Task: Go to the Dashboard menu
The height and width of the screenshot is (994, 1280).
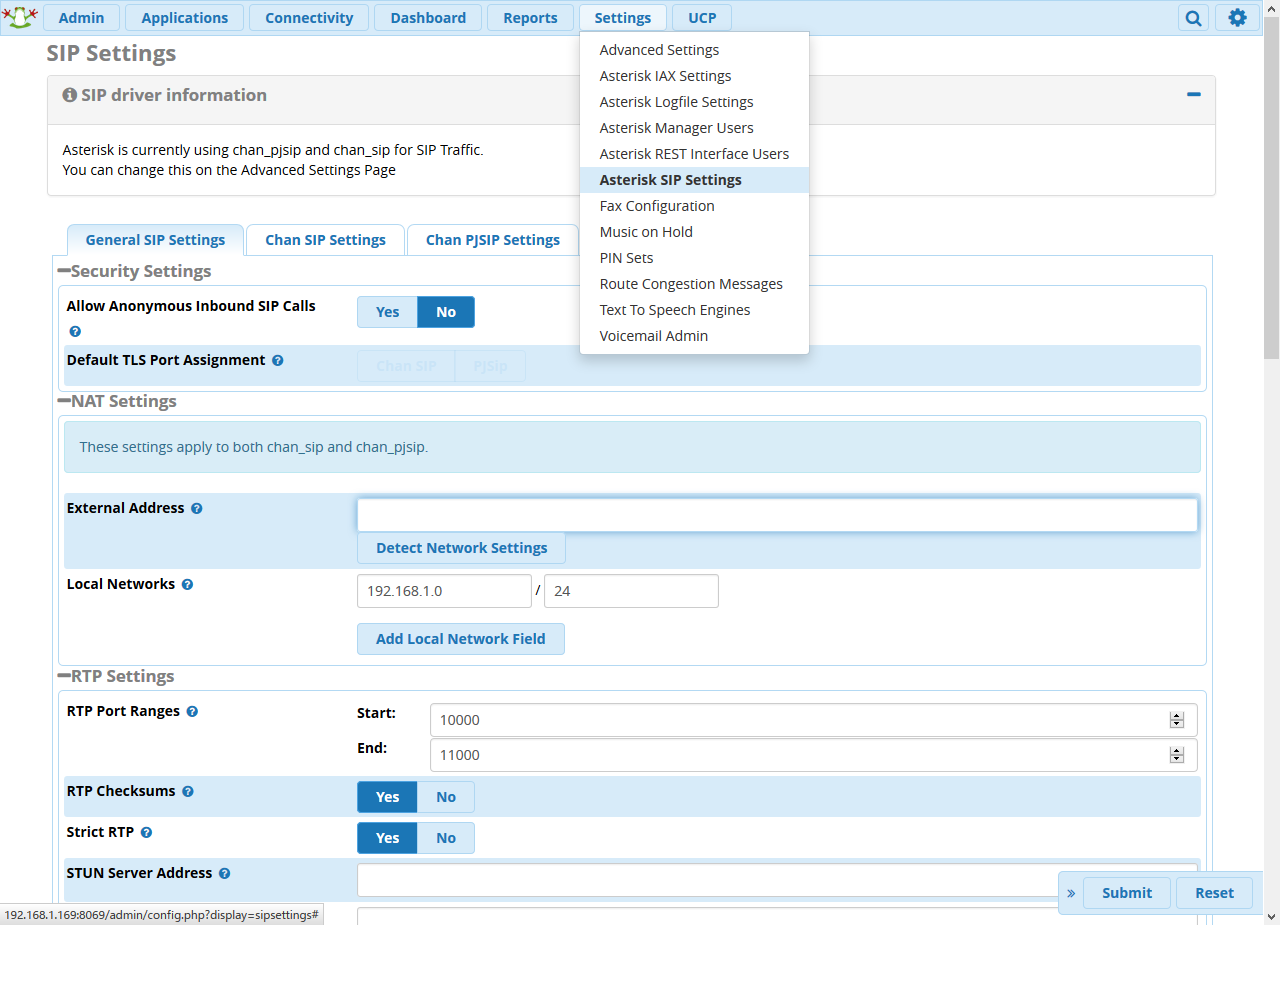Action: pyautogui.click(x=428, y=18)
